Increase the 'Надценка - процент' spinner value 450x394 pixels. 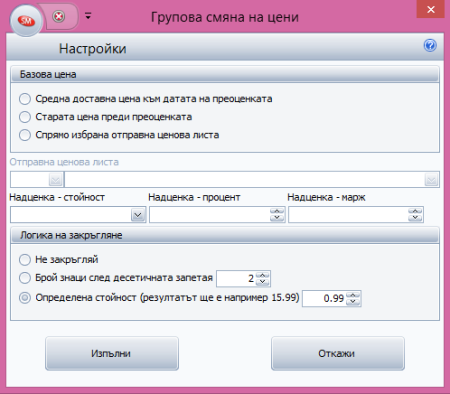click(277, 211)
